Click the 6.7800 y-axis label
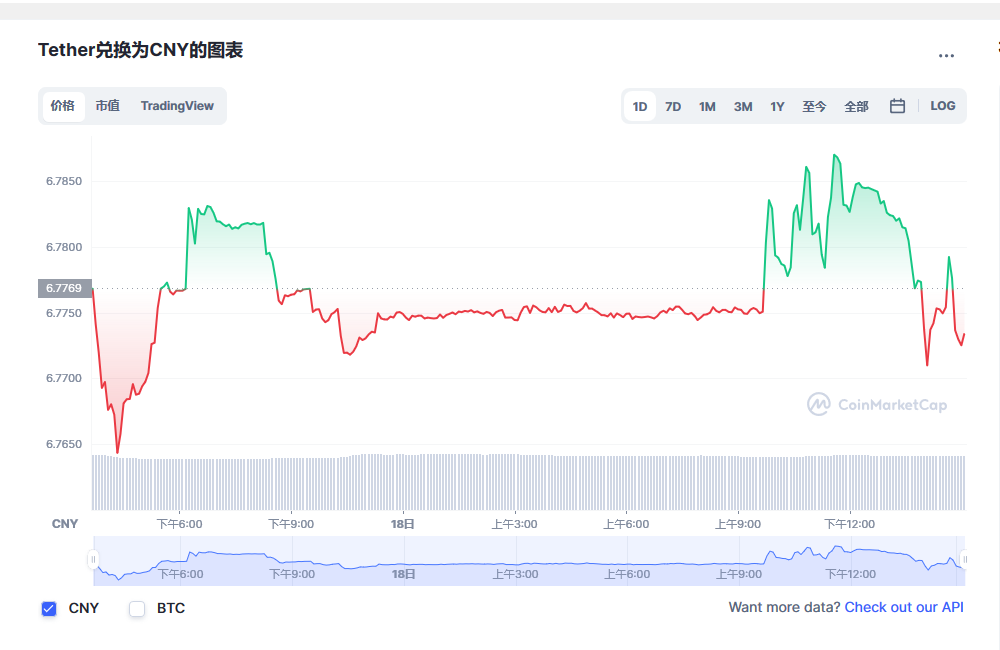The image size is (1000, 650). tap(64, 247)
